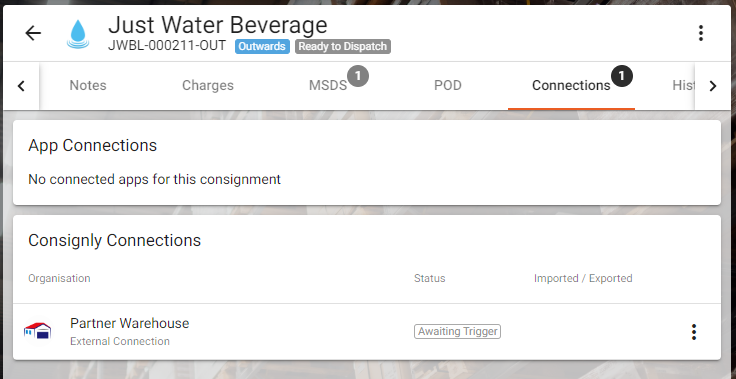Switch to the Notes tab
The height and width of the screenshot is (379, 736).
88,85
